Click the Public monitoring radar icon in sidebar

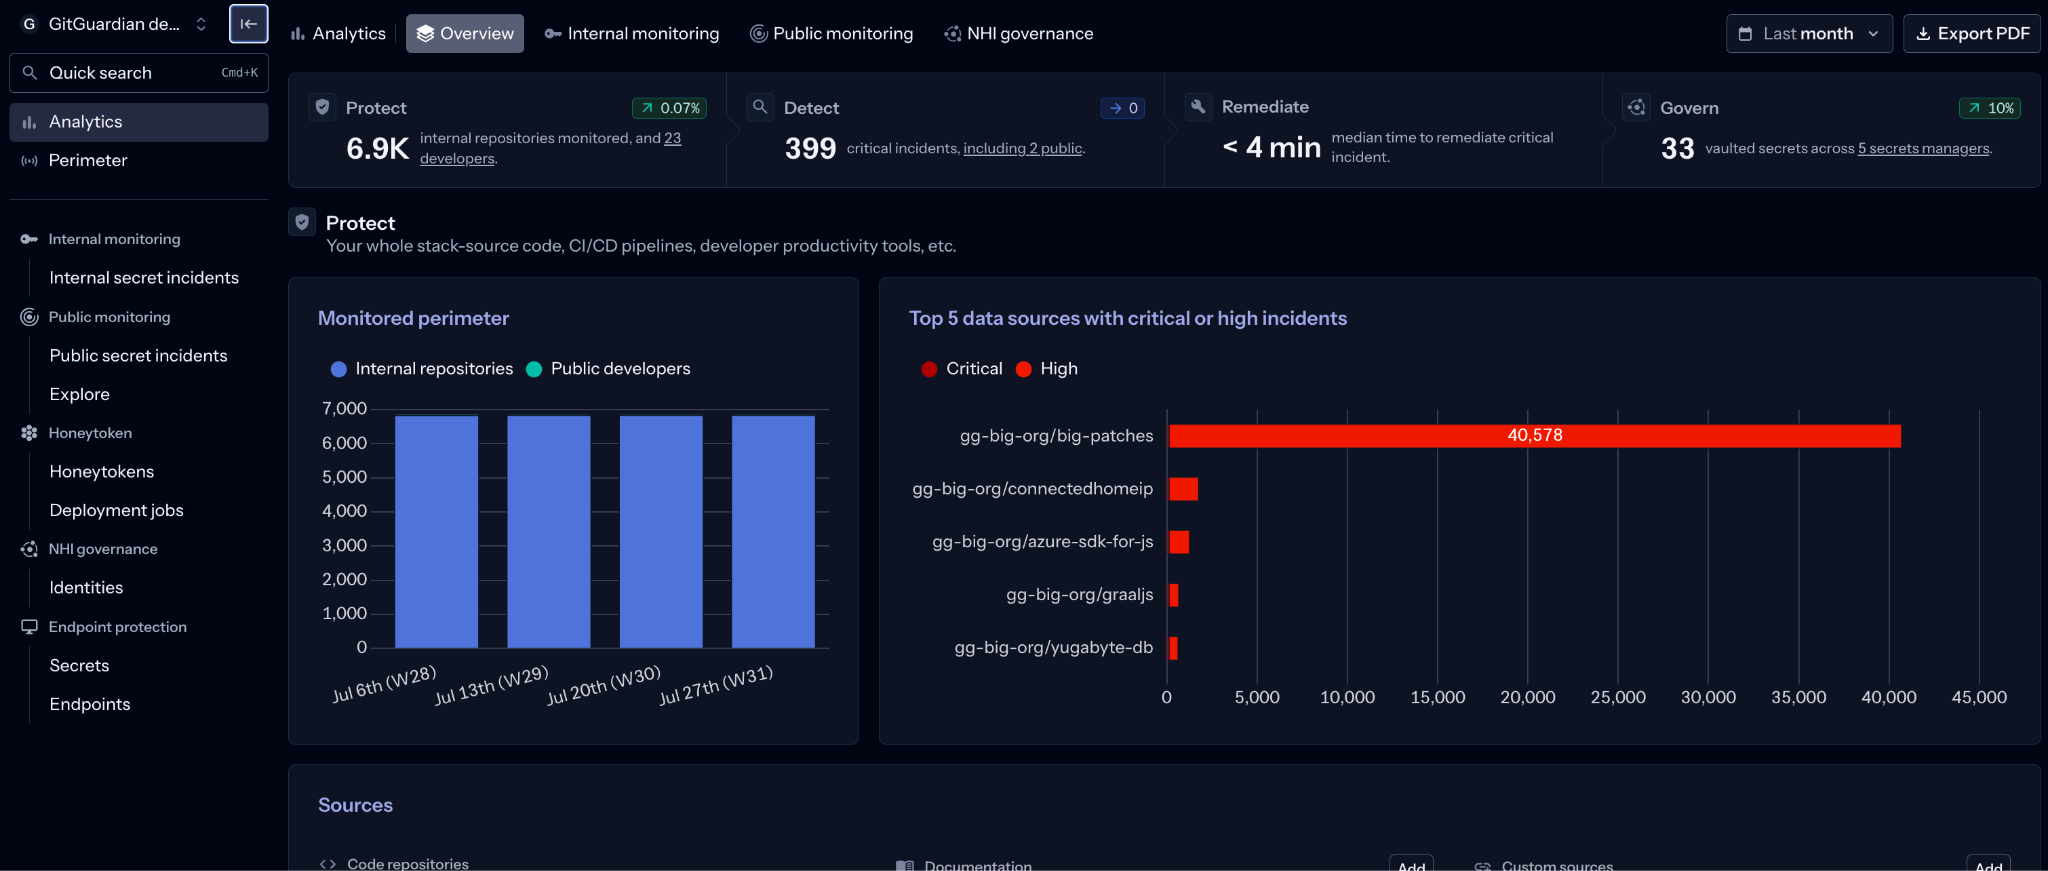point(29,317)
